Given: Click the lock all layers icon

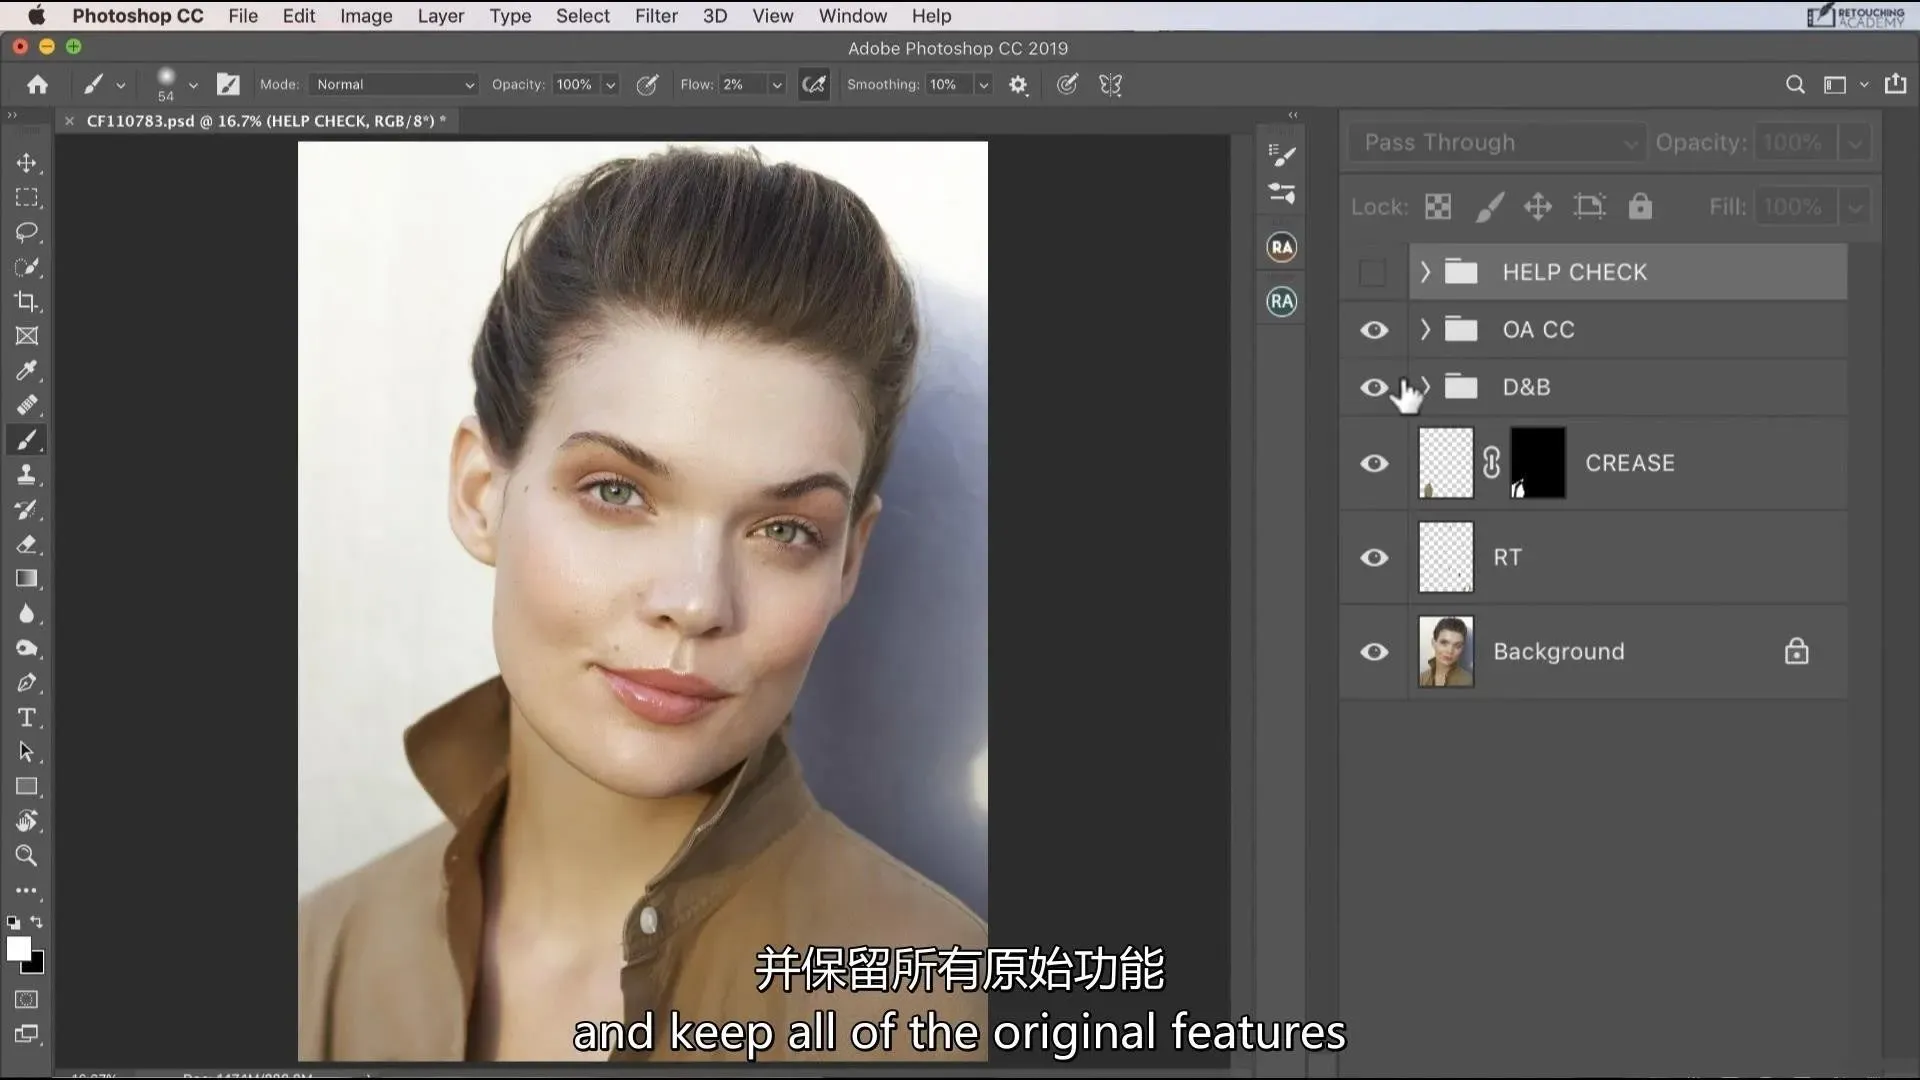Looking at the screenshot, I should click(x=1640, y=207).
